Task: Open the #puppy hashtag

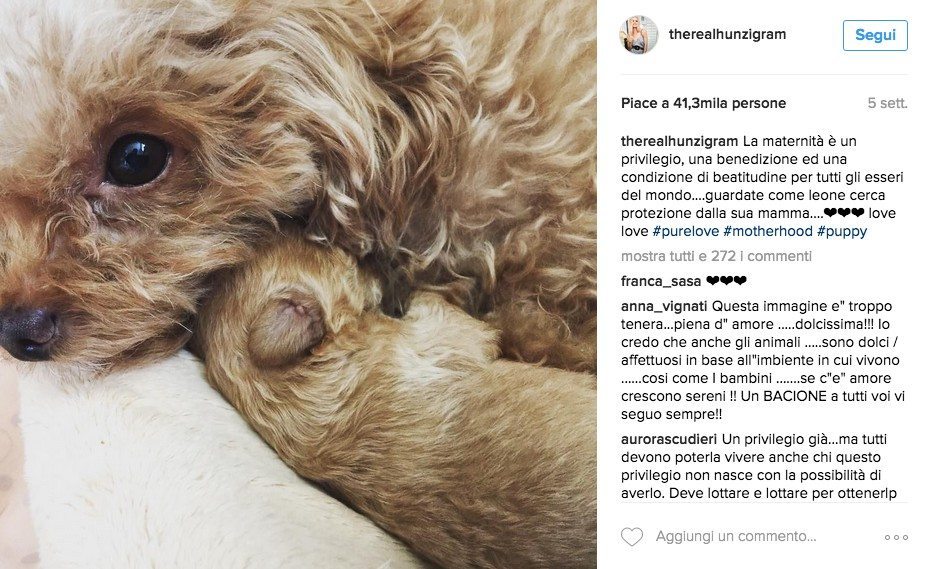Action: click(x=842, y=232)
